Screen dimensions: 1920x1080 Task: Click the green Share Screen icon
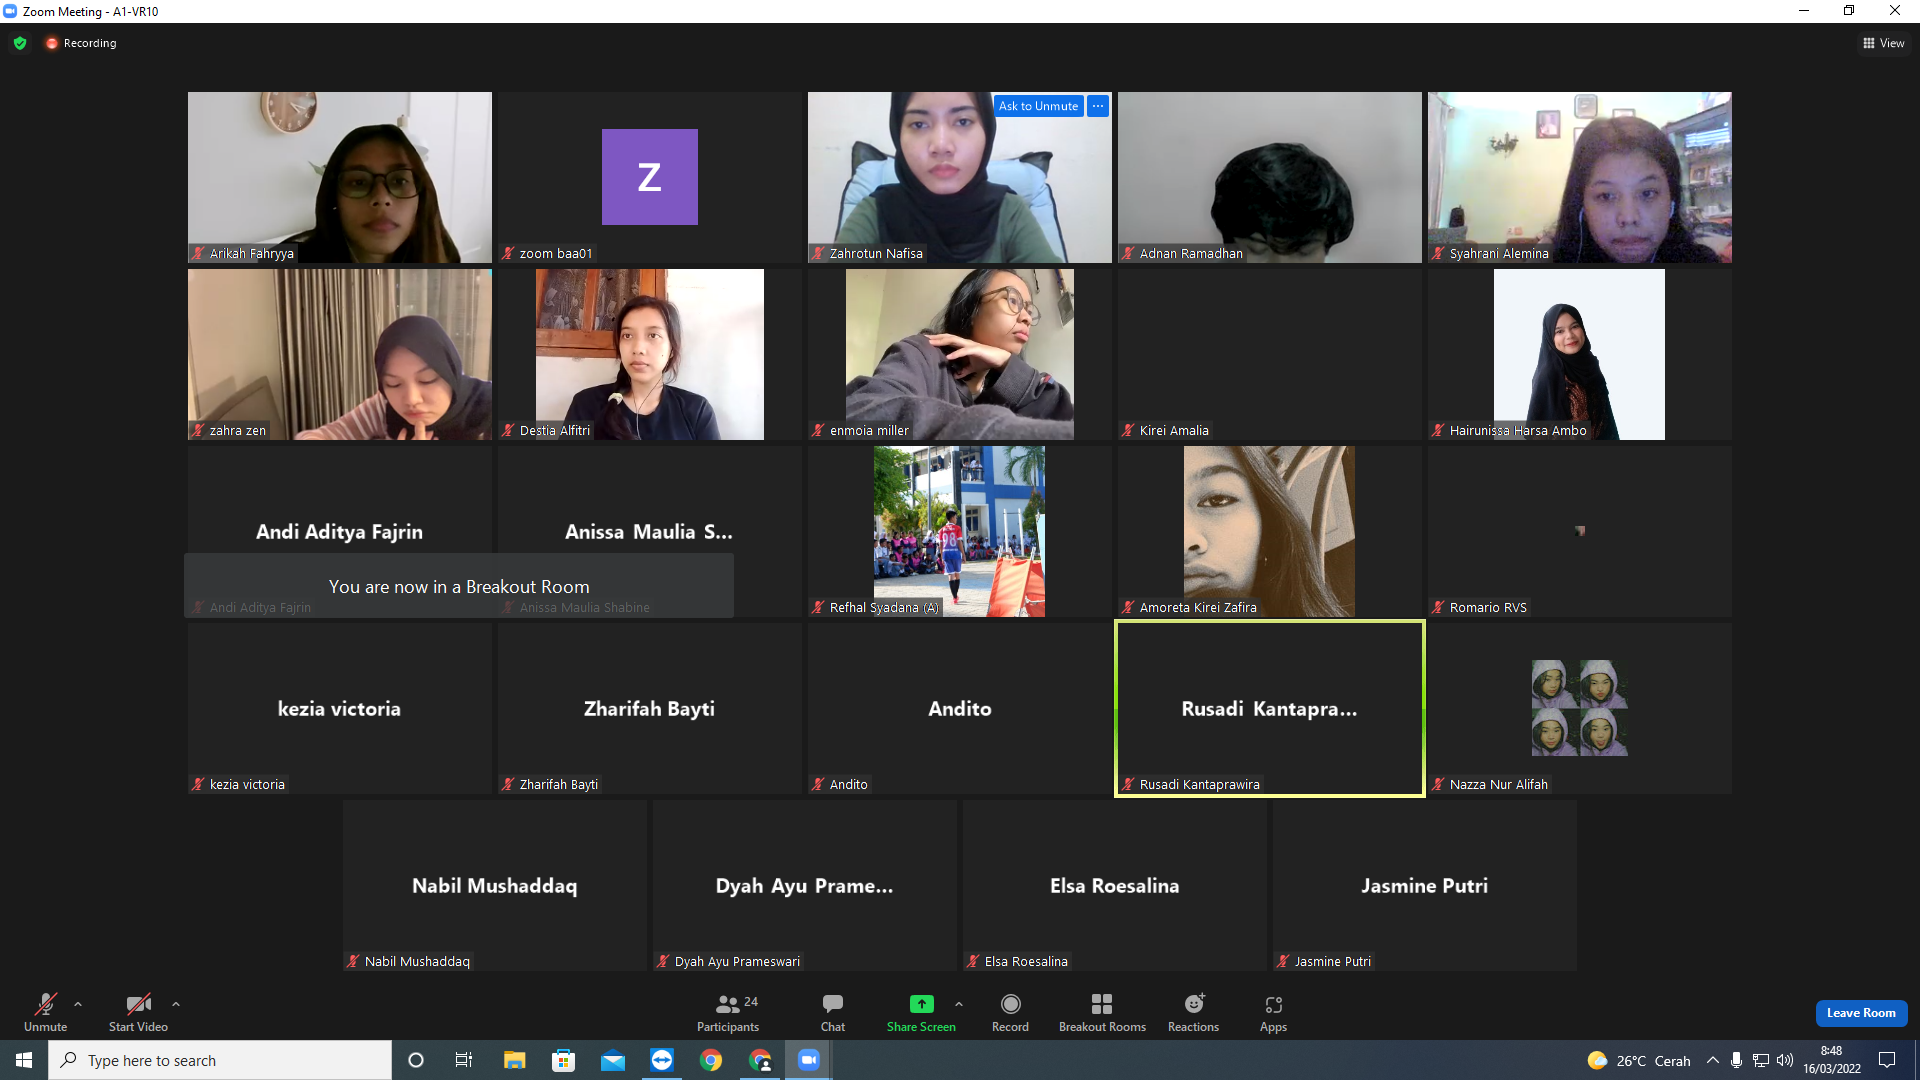(921, 1004)
